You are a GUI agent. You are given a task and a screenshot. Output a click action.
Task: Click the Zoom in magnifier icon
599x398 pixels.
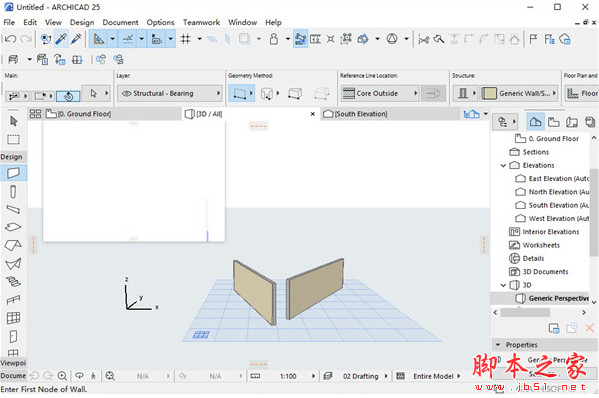(x=62, y=376)
